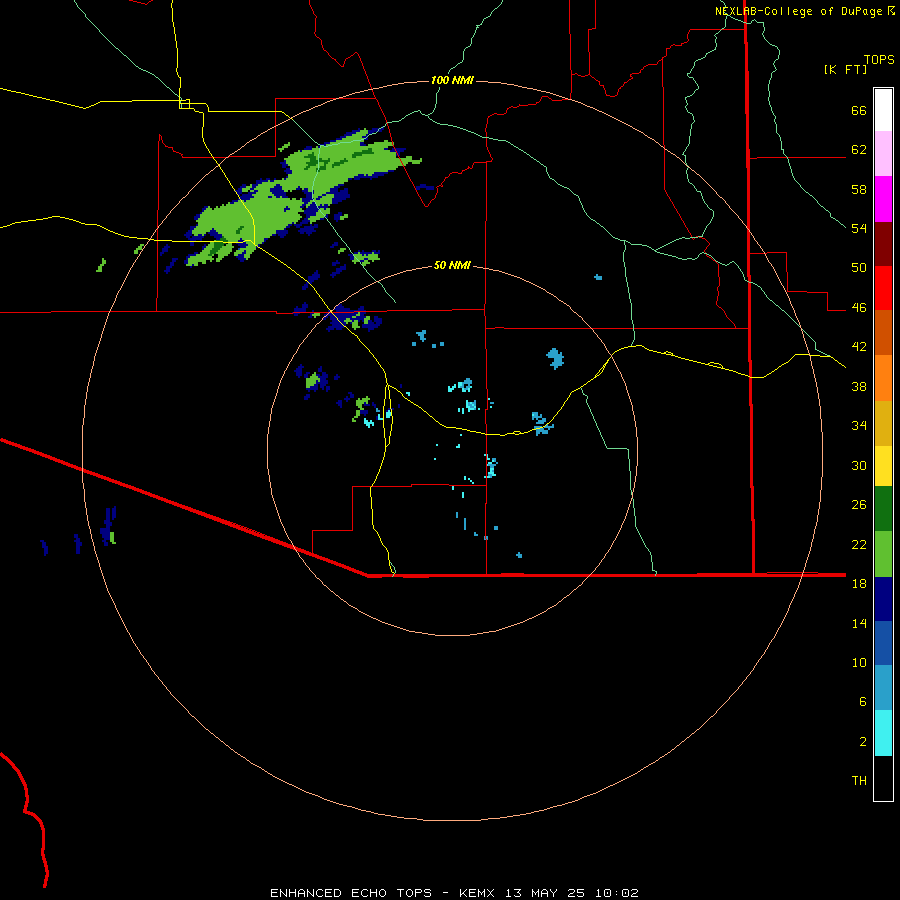Select the bright red legend swatch
Image resolution: width=900 pixels, height=900 pixels.
[883, 288]
